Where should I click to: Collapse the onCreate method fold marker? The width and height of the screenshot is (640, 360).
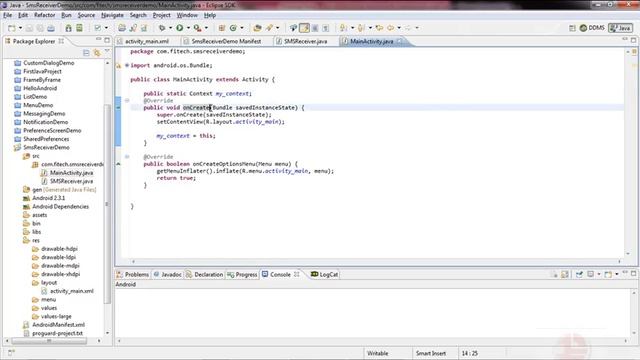(127, 100)
